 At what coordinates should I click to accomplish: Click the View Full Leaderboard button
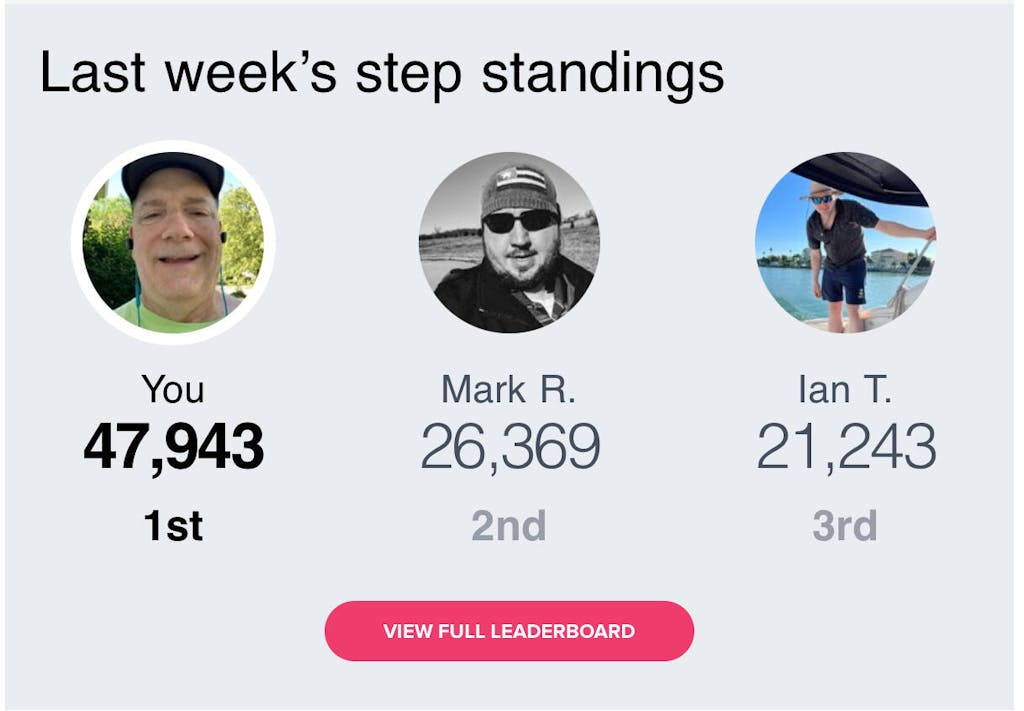pos(509,631)
